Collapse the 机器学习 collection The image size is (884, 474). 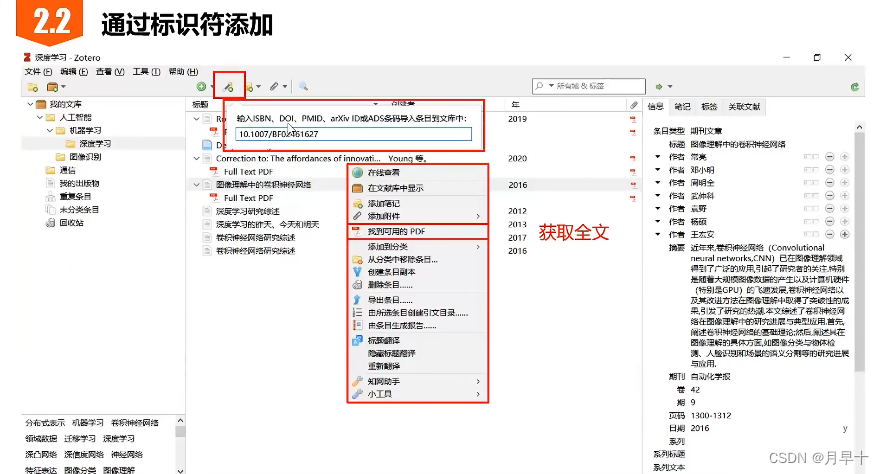(50, 130)
